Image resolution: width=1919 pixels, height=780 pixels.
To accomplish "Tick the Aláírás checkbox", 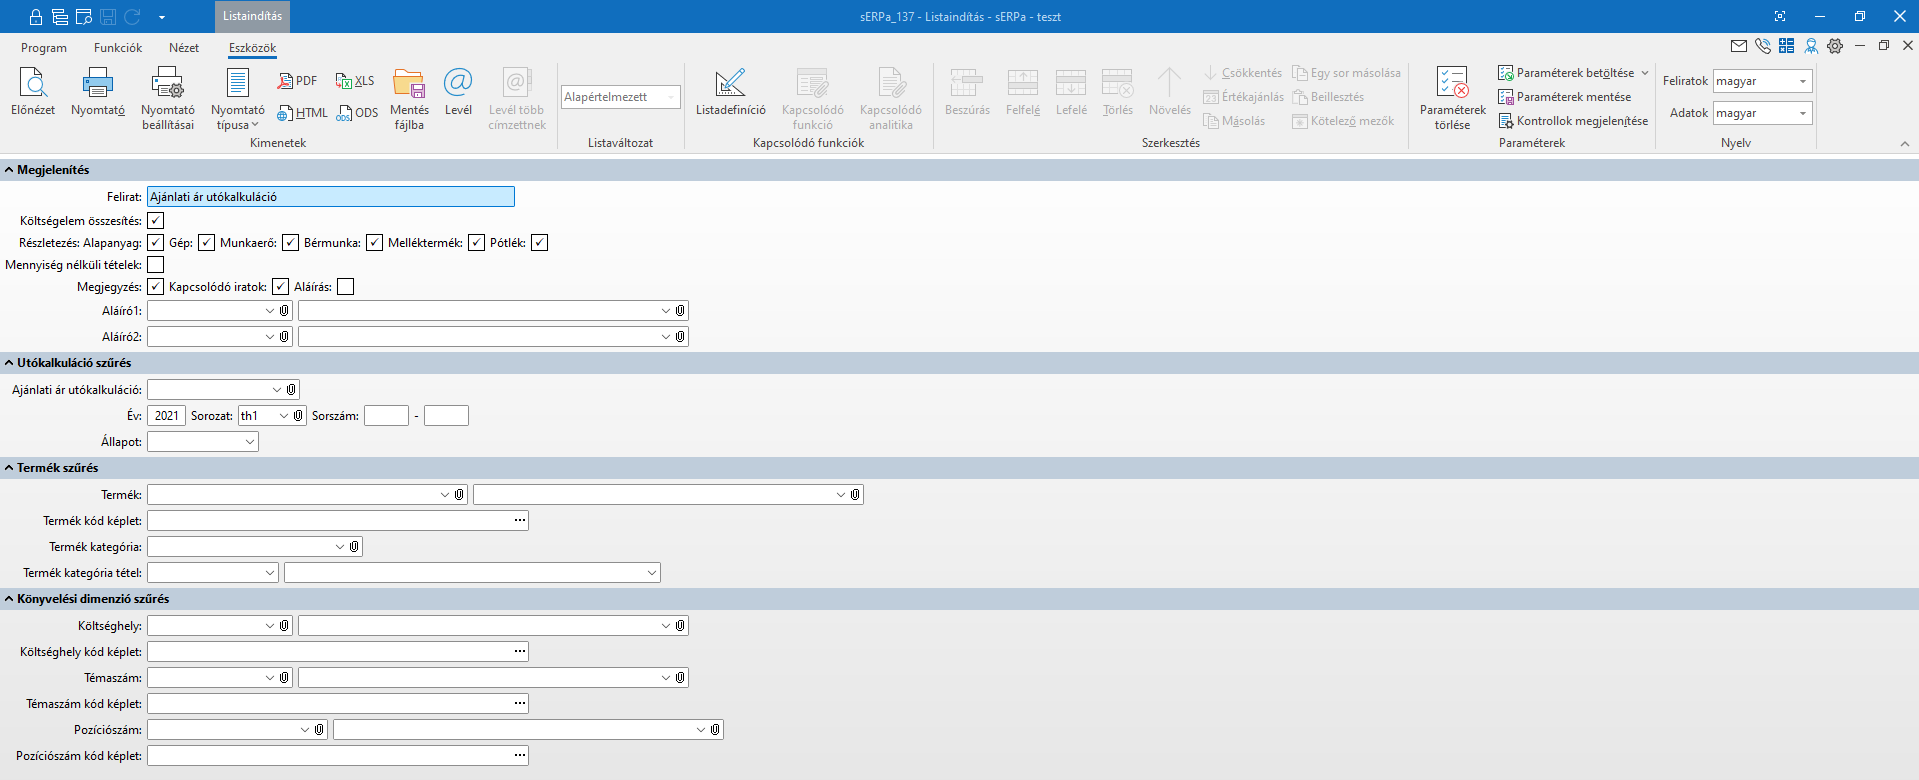I will (x=346, y=287).
